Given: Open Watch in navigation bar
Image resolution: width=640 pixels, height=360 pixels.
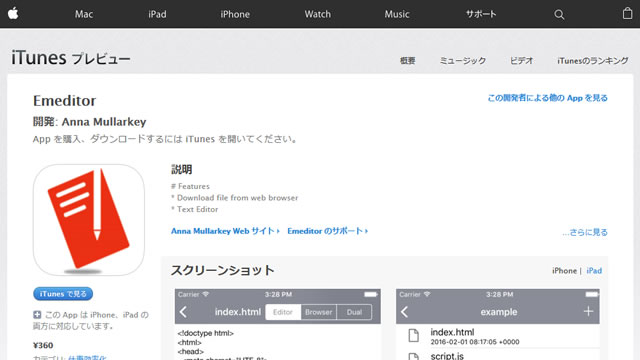Looking at the screenshot, I should (318, 14).
